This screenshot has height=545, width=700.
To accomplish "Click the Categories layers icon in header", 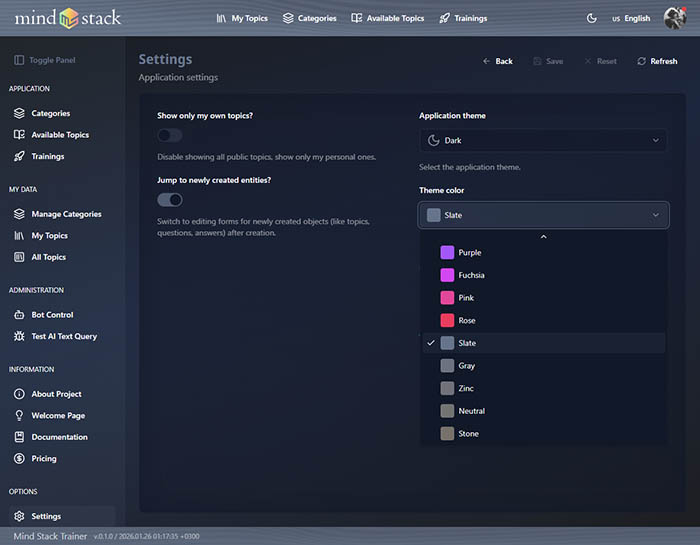I will pos(288,18).
